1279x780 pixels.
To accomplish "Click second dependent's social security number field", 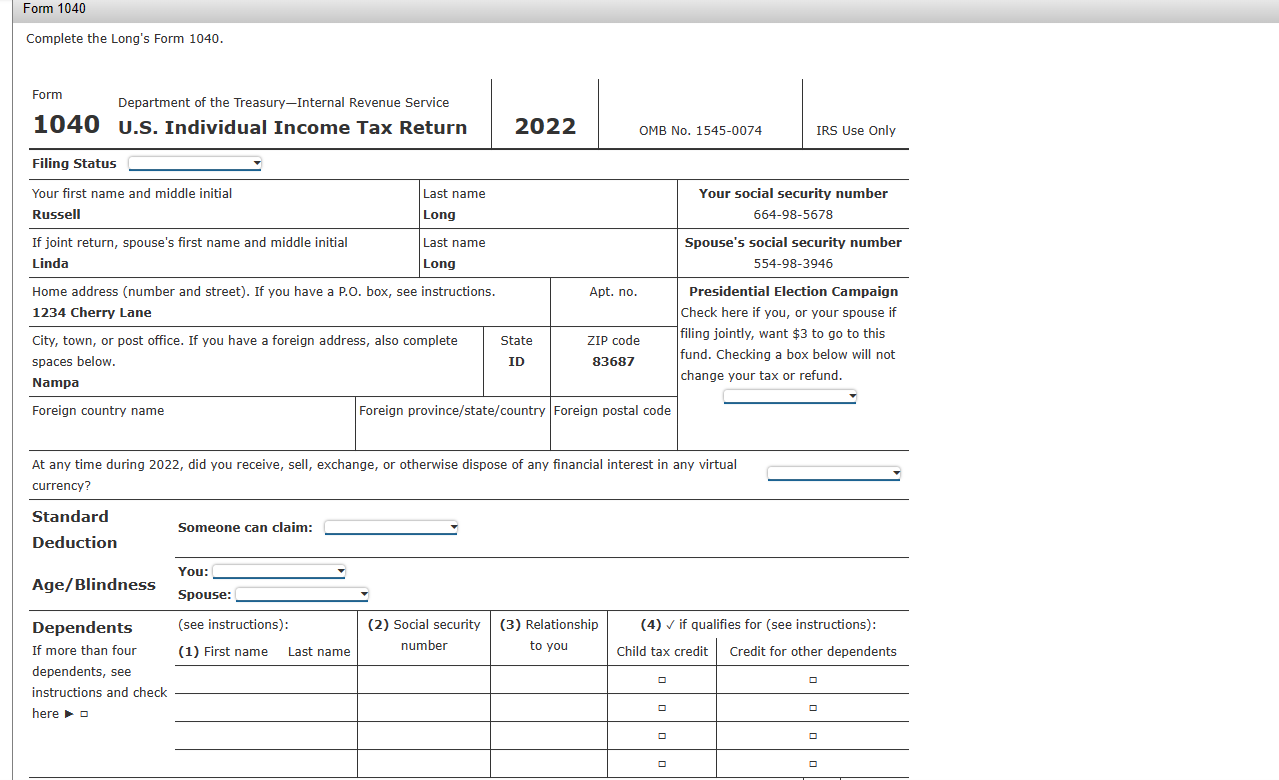I will [424, 708].
